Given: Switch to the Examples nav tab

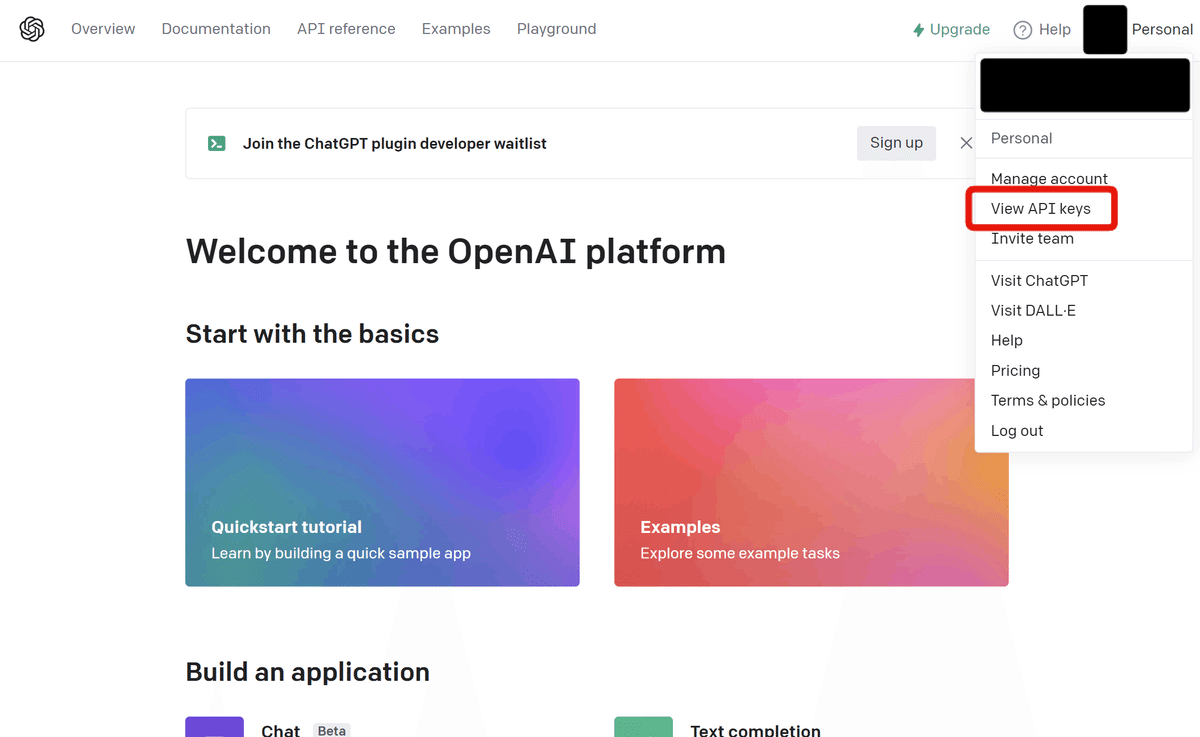Looking at the screenshot, I should (x=456, y=29).
